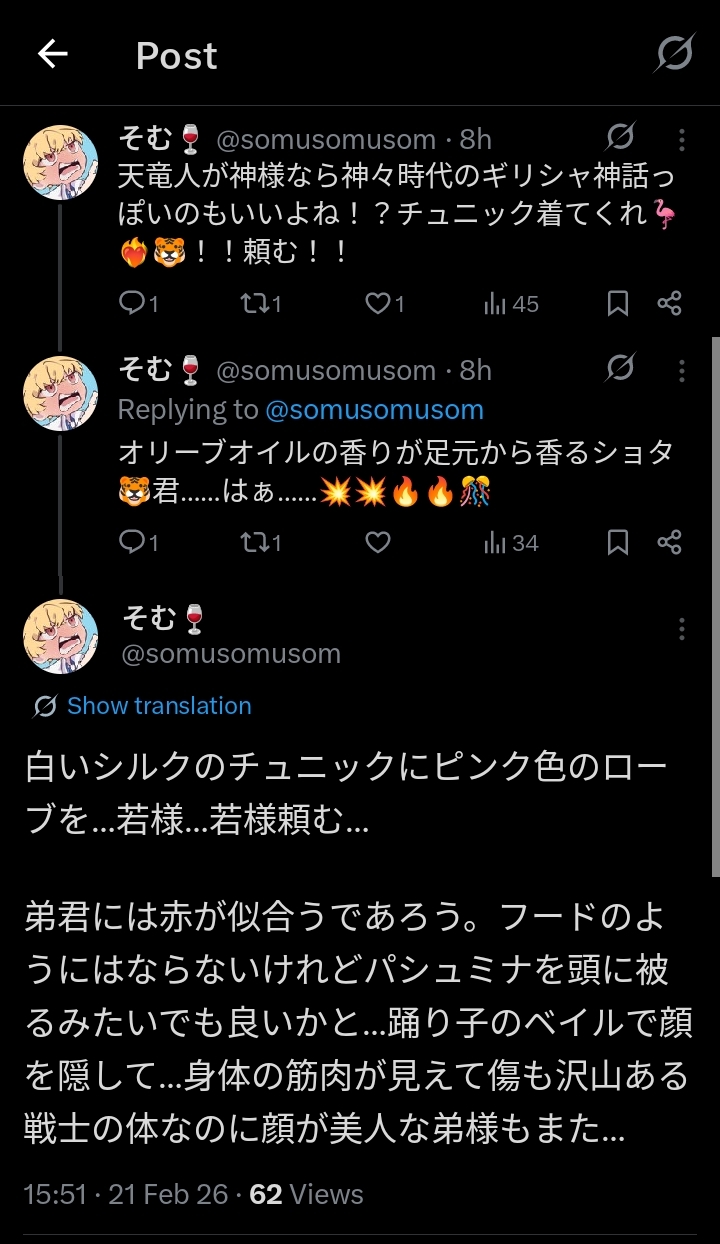Share the first post
Image resolution: width=720 pixels, height=1244 pixels.
(x=669, y=303)
